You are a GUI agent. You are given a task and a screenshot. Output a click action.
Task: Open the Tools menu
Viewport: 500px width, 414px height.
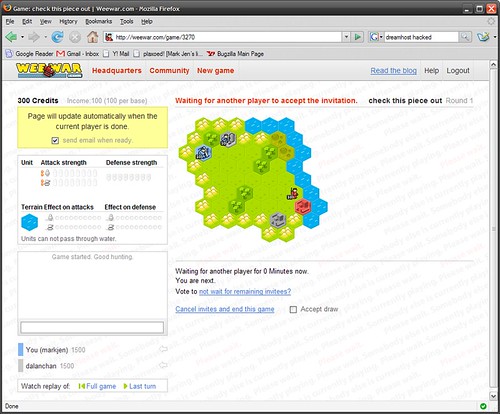[x=127, y=21]
